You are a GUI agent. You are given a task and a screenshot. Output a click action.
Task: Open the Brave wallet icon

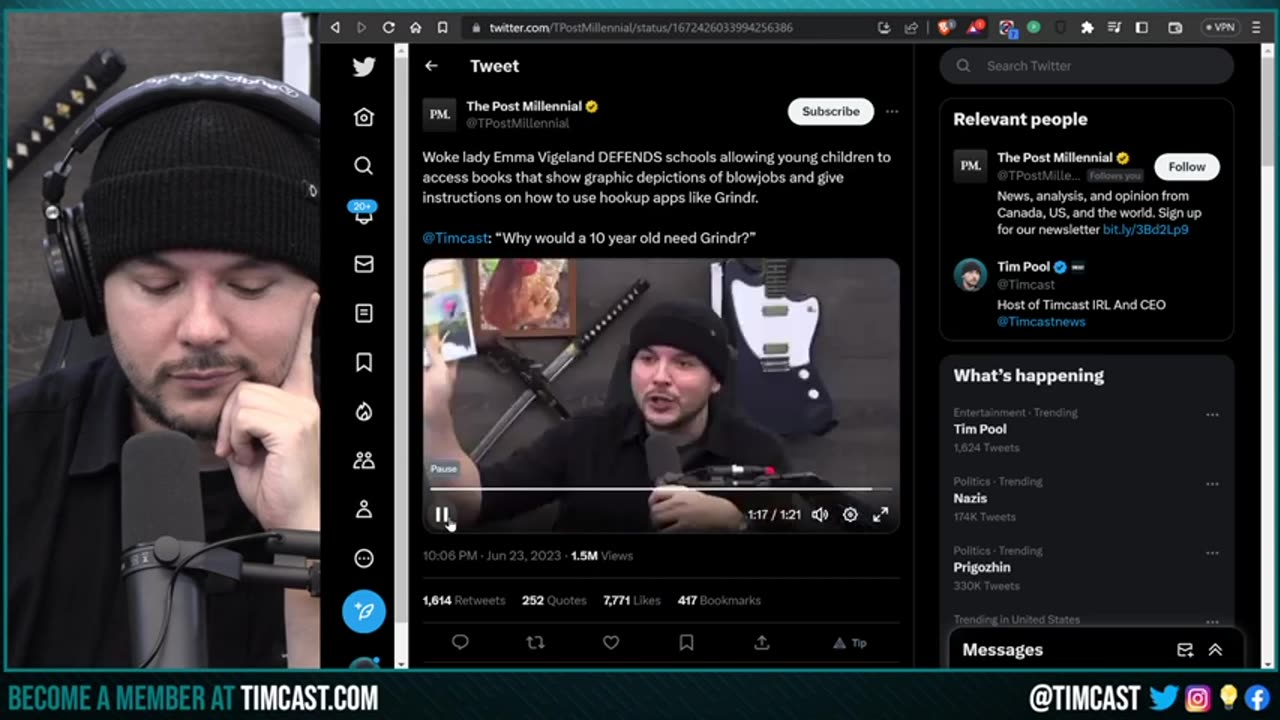pos(1176,27)
